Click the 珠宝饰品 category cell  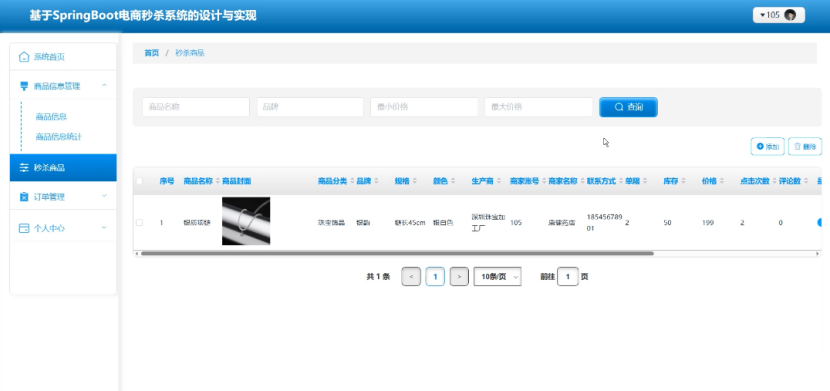click(x=331, y=223)
